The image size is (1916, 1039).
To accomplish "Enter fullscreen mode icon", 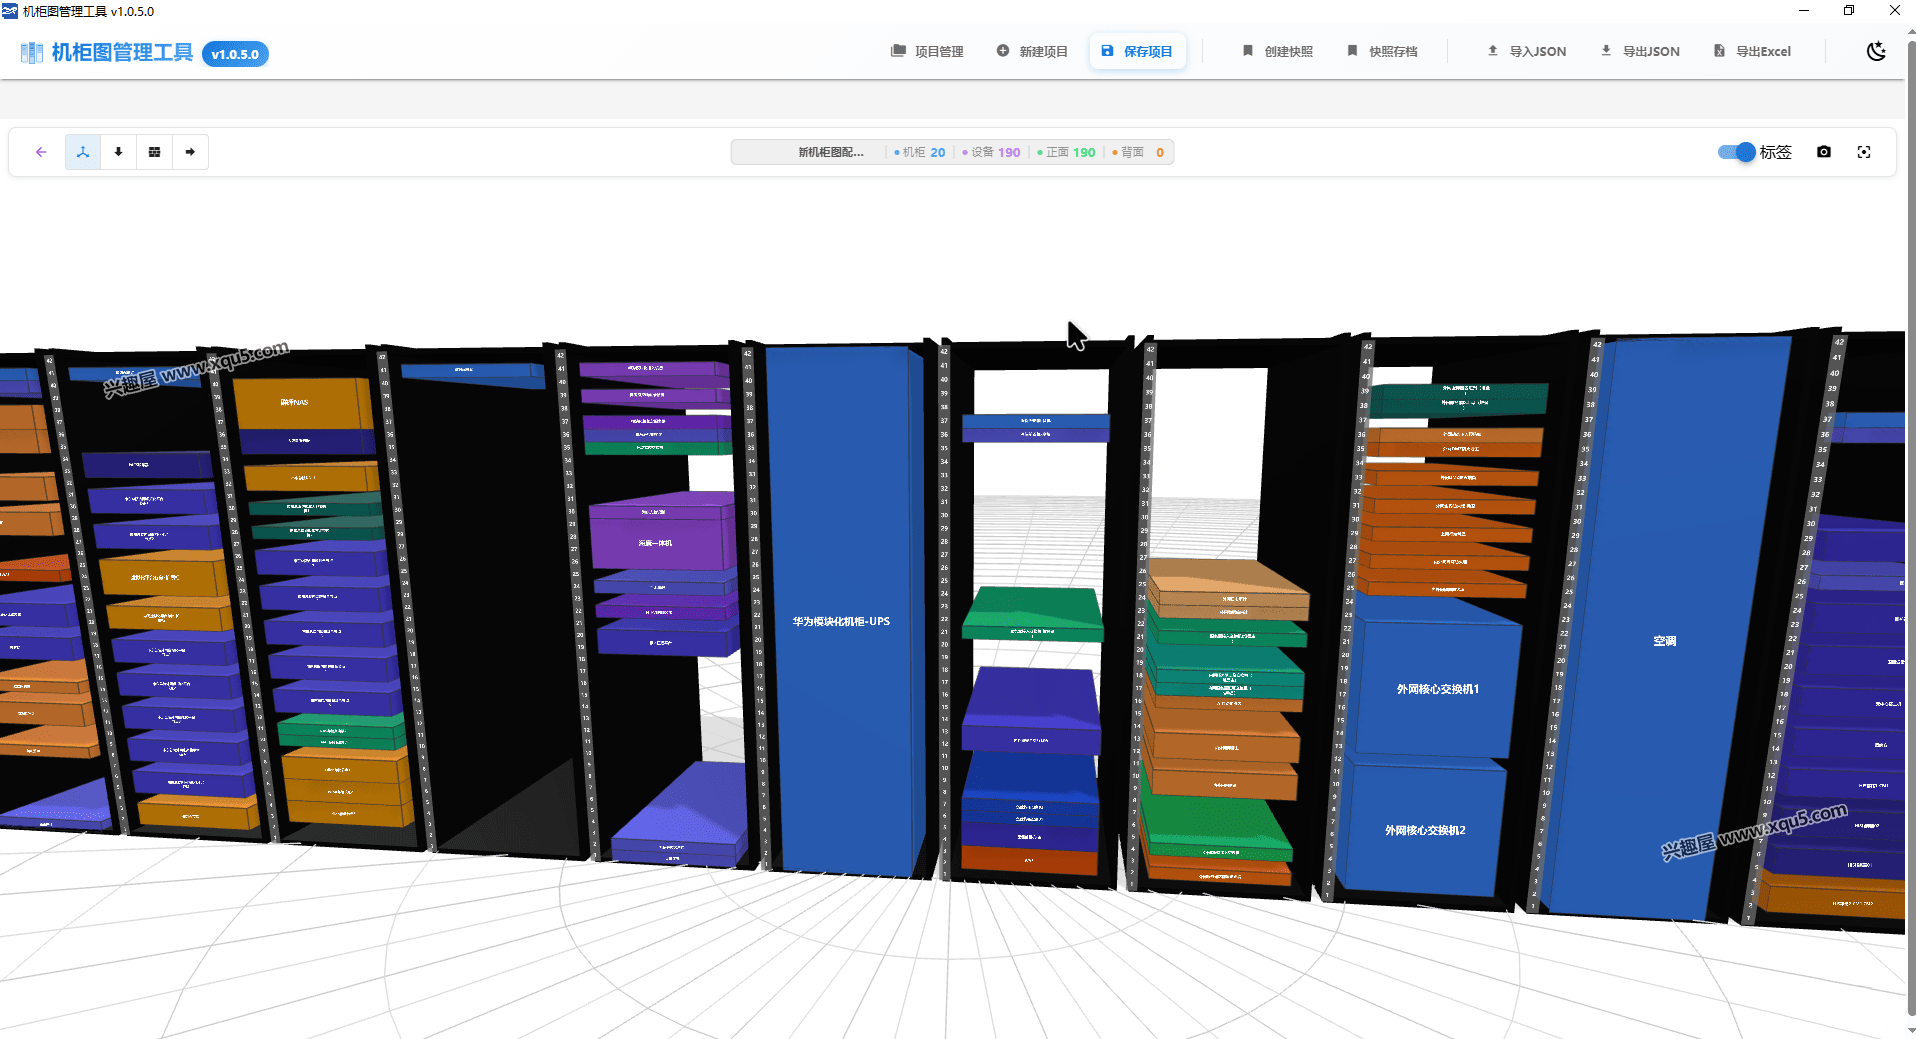I will (x=1864, y=152).
